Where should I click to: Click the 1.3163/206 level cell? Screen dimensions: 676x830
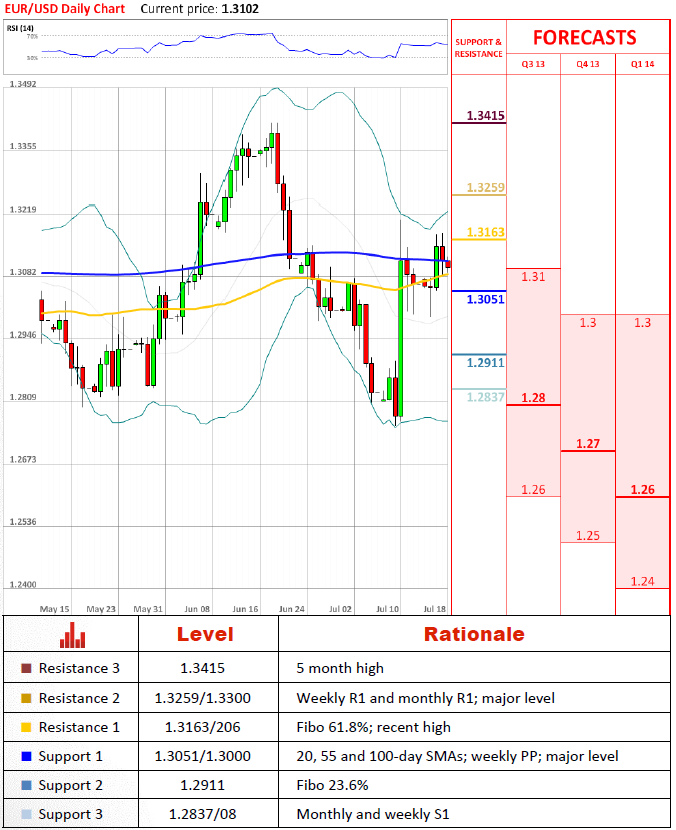pos(203,727)
